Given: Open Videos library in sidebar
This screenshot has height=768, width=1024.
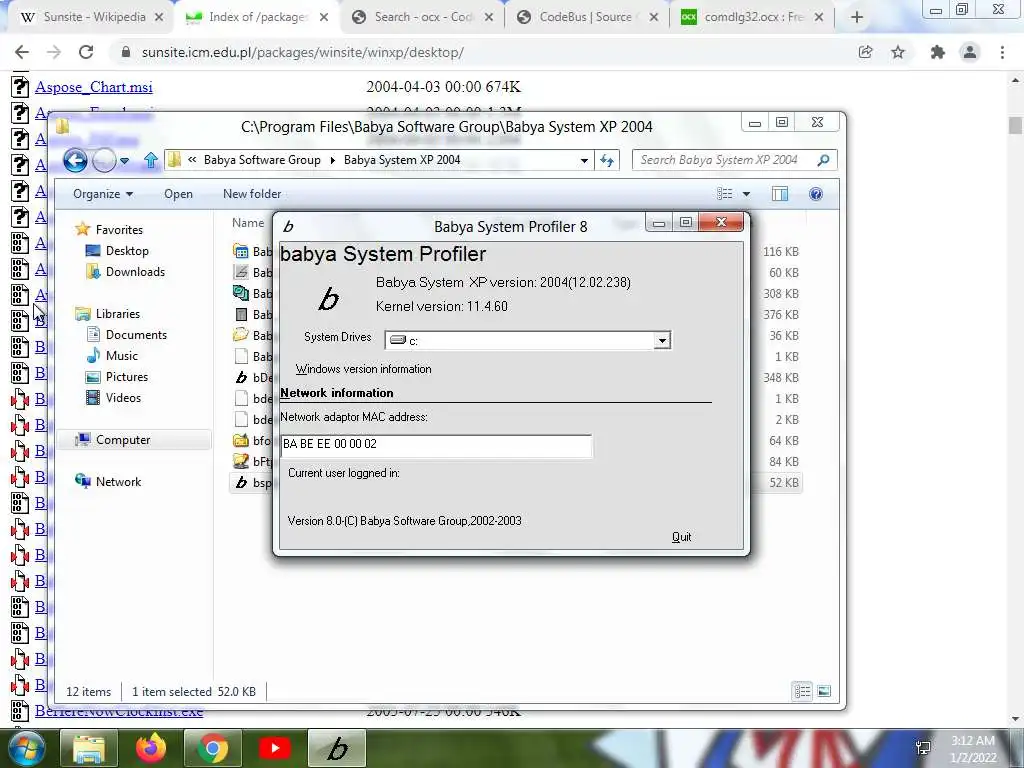Looking at the screenshot, I should coord(123,397).
